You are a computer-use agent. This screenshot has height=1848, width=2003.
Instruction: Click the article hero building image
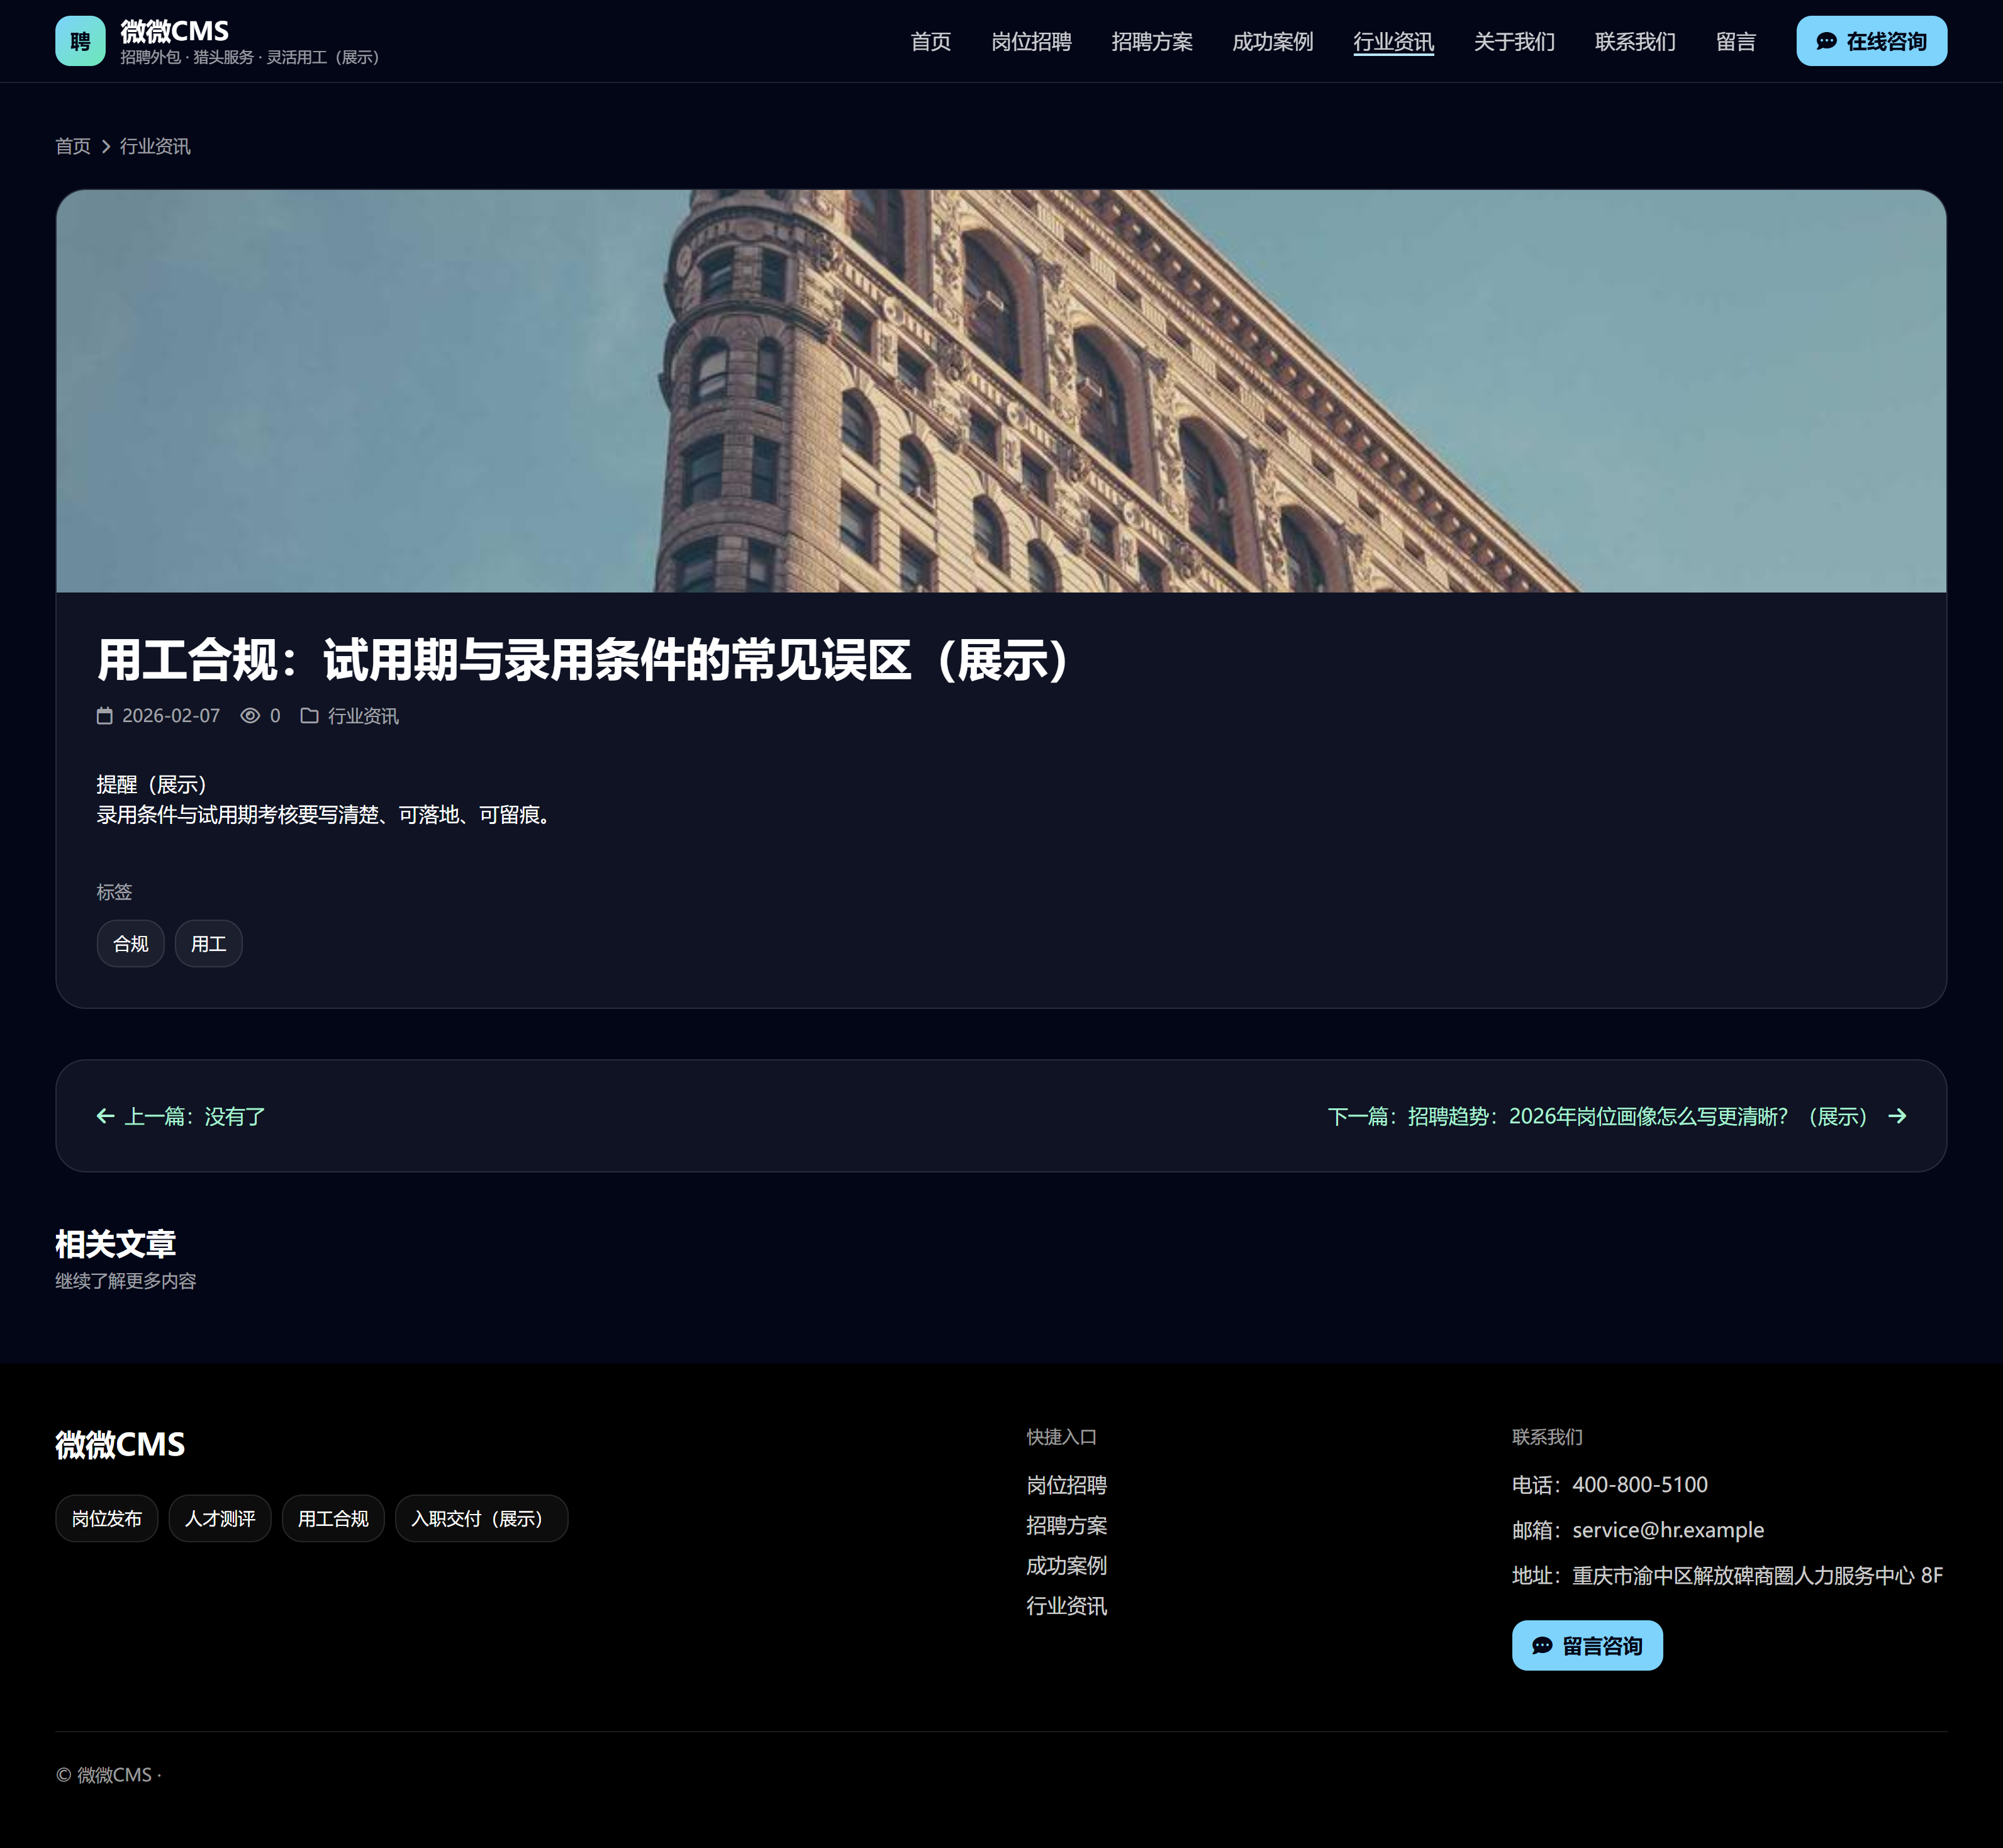tap(1000, 391)
